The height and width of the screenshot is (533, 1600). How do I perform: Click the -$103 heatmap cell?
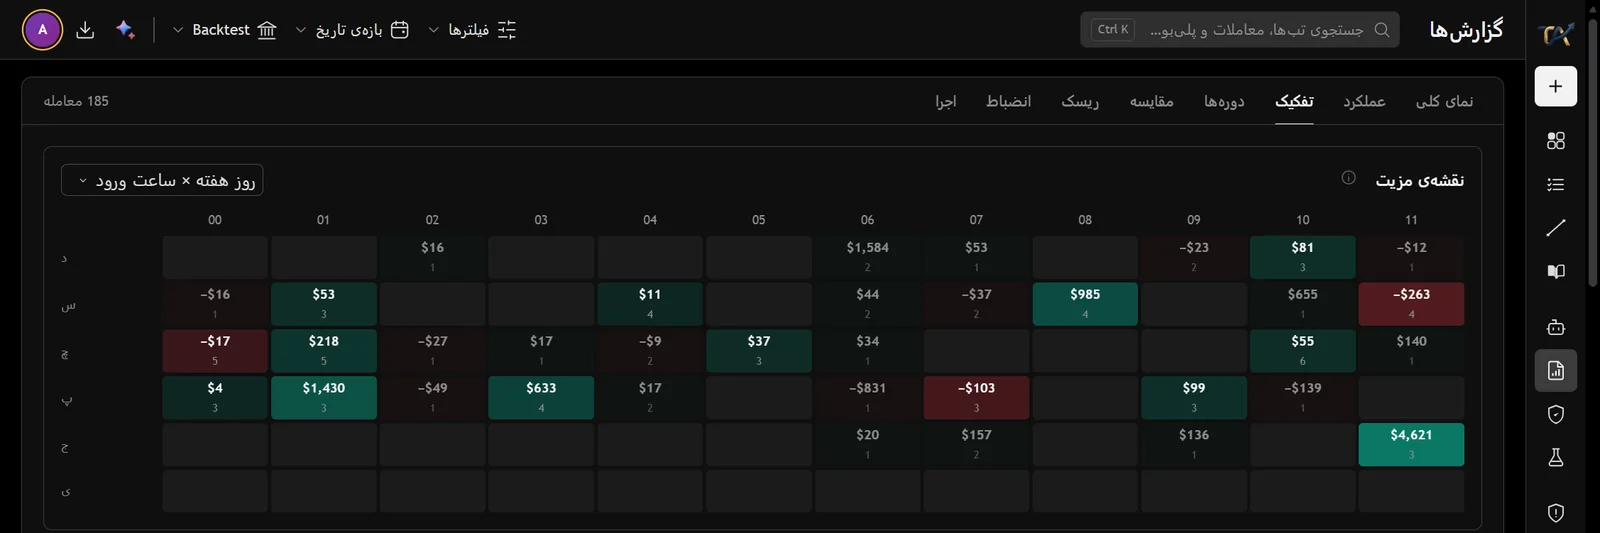976,398
